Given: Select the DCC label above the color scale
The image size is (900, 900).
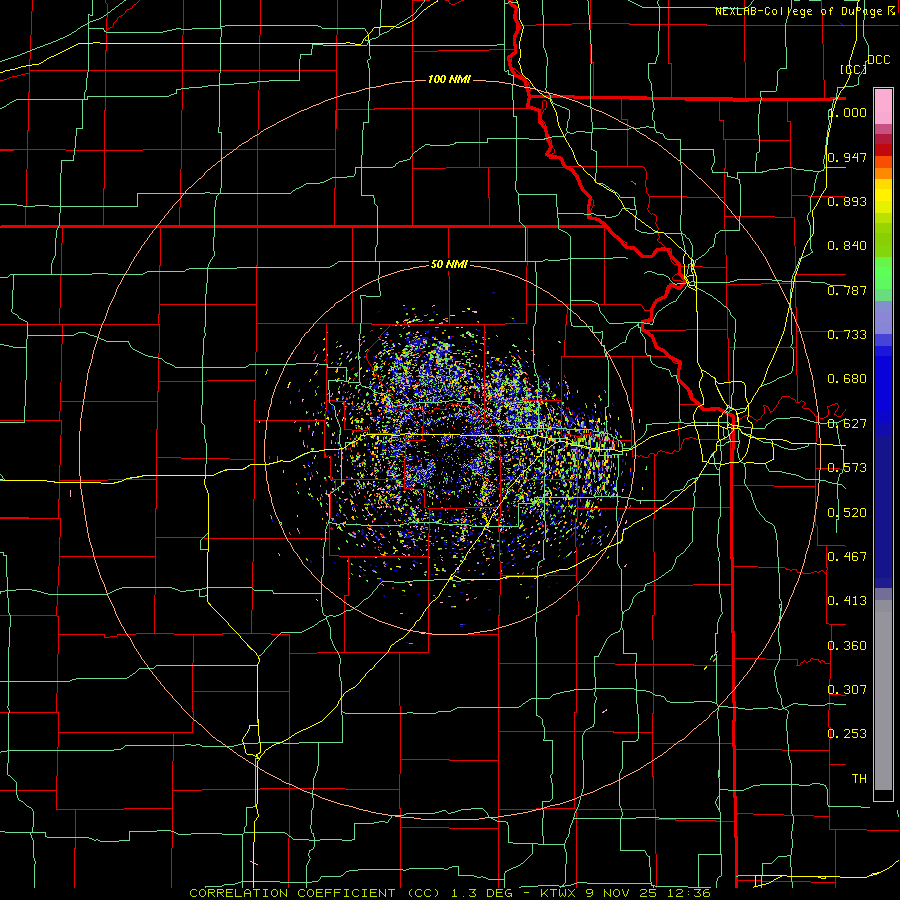Looking at the screenshot, I should click(878, 60).
